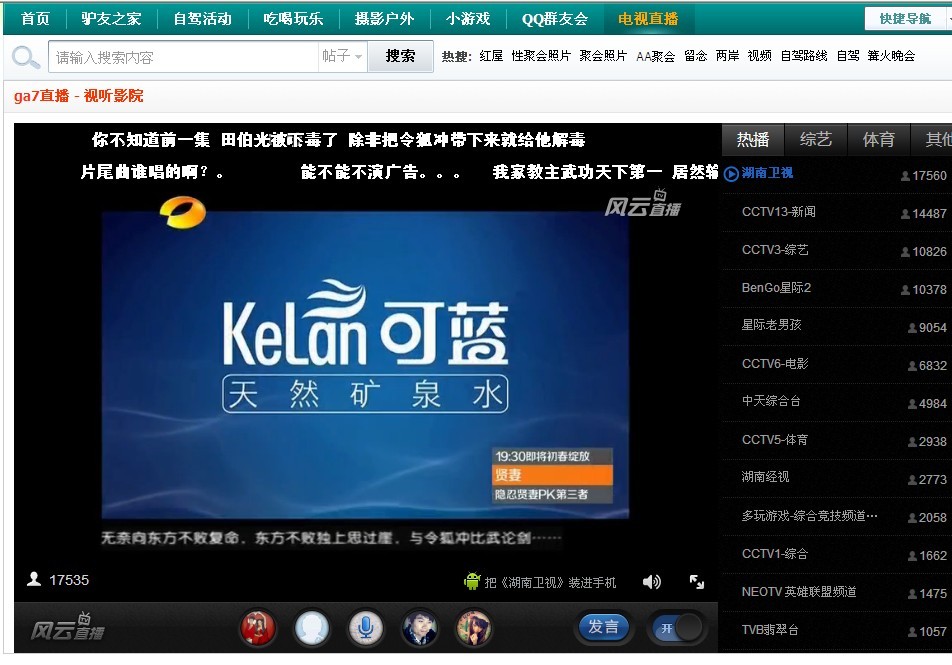Open the 小游戏 nav tab
The height and width of the screenshot is (665, 952).
coord(468,19)
